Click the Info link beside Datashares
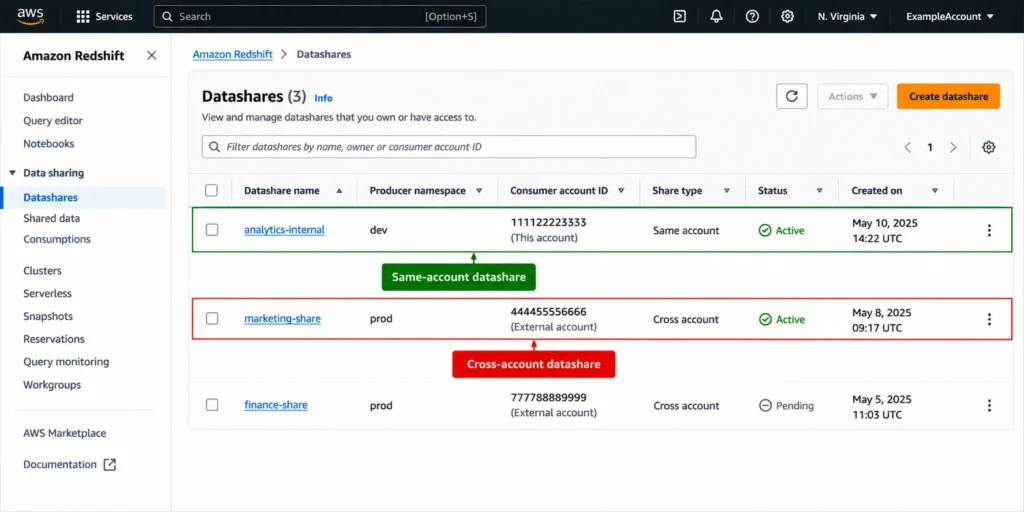 tap(323, 98)
